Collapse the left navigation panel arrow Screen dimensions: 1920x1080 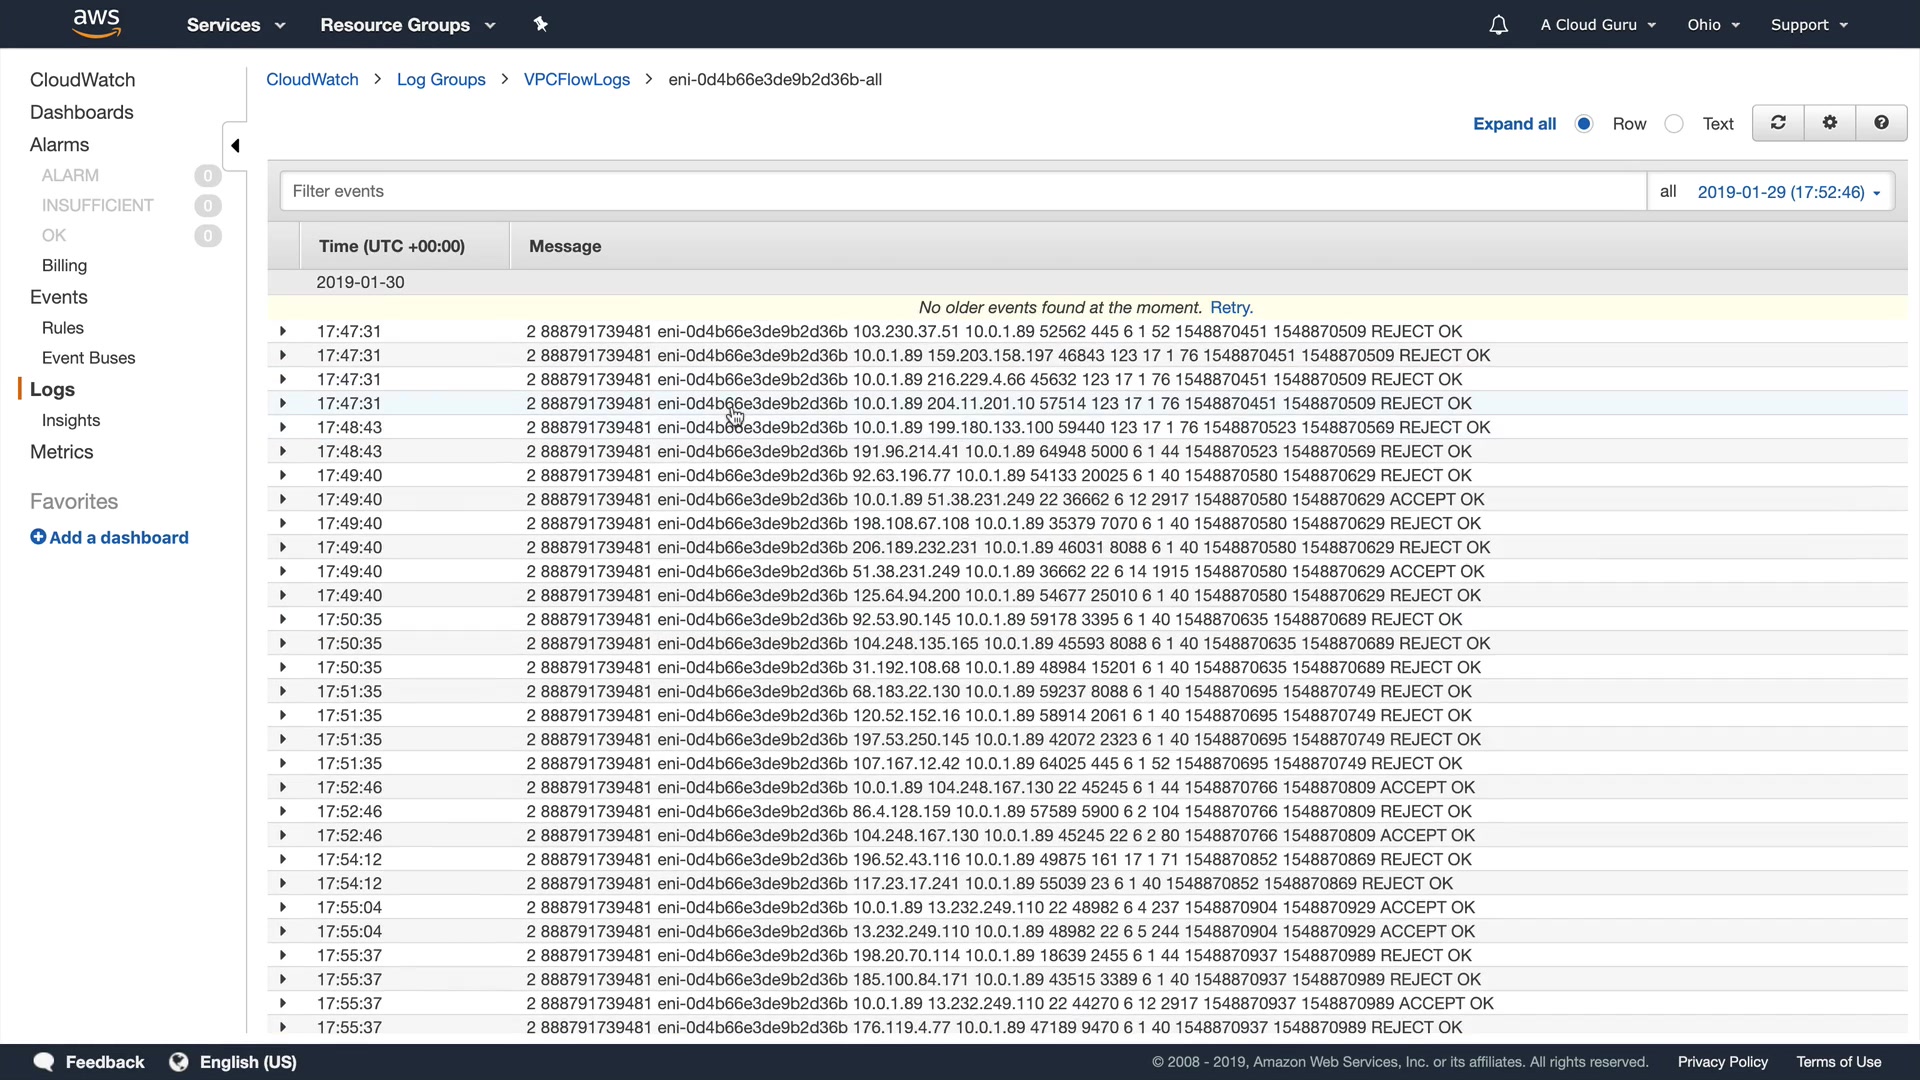(x=235, y=146)
